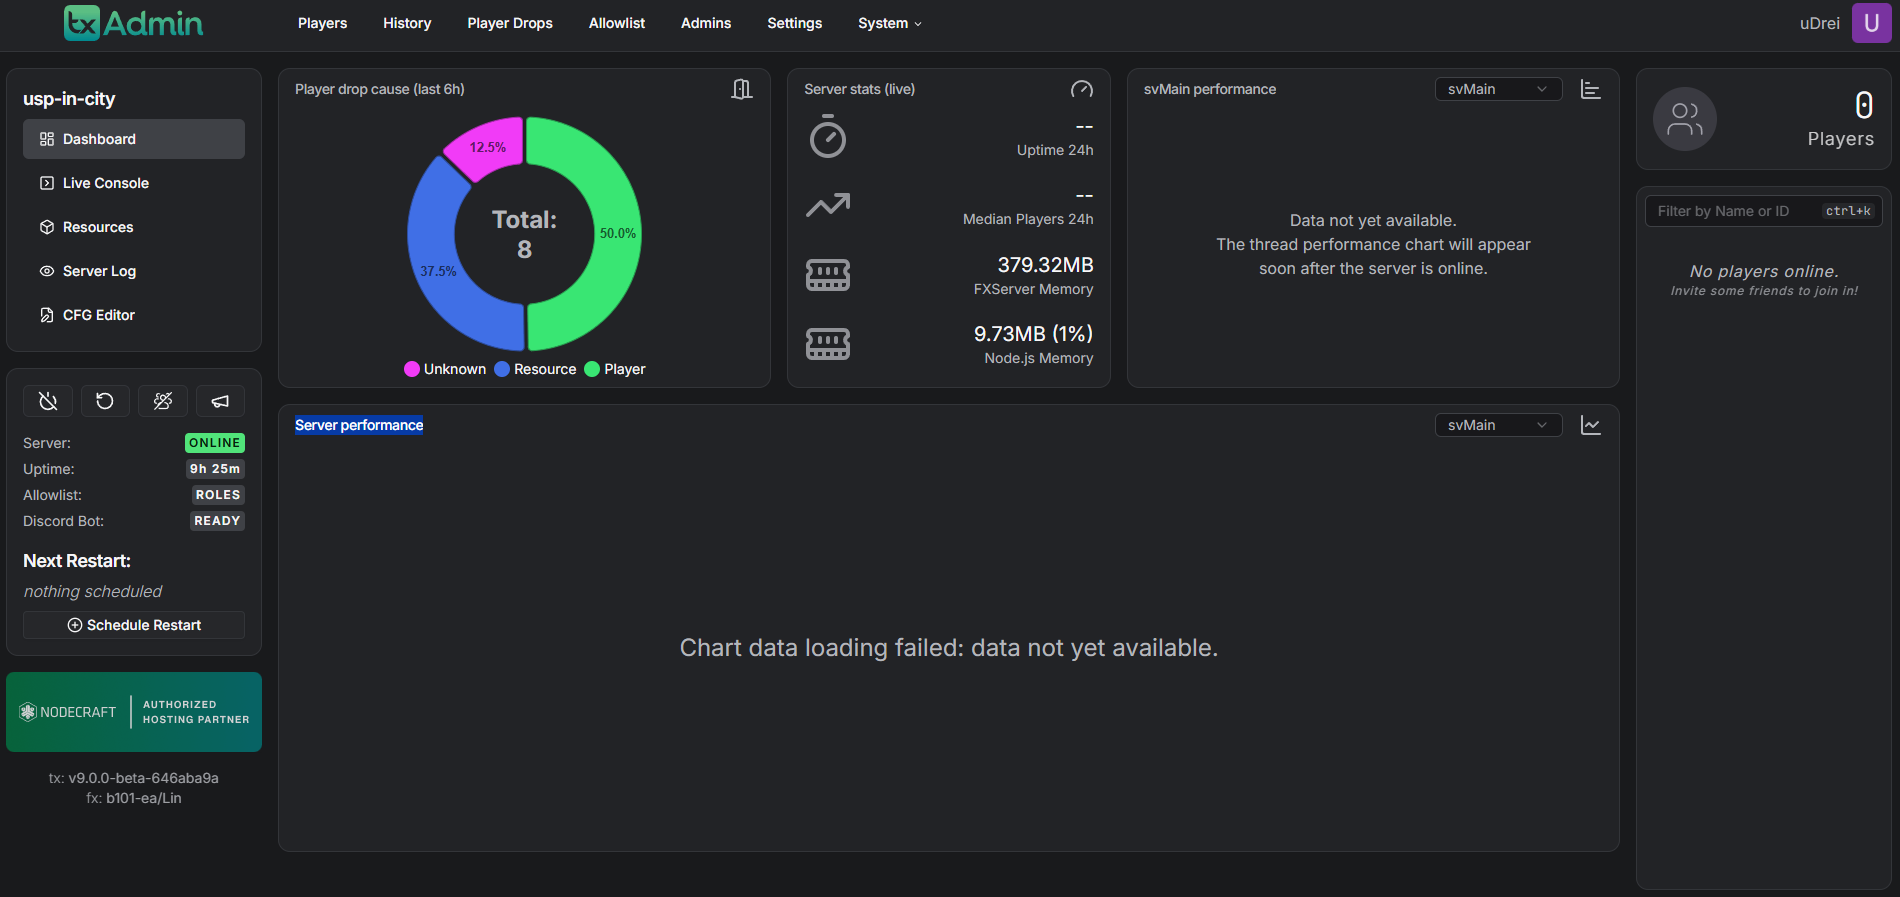Click the nothing scheduled text
Screen dimensions: 1900x897
click(93, 592)
